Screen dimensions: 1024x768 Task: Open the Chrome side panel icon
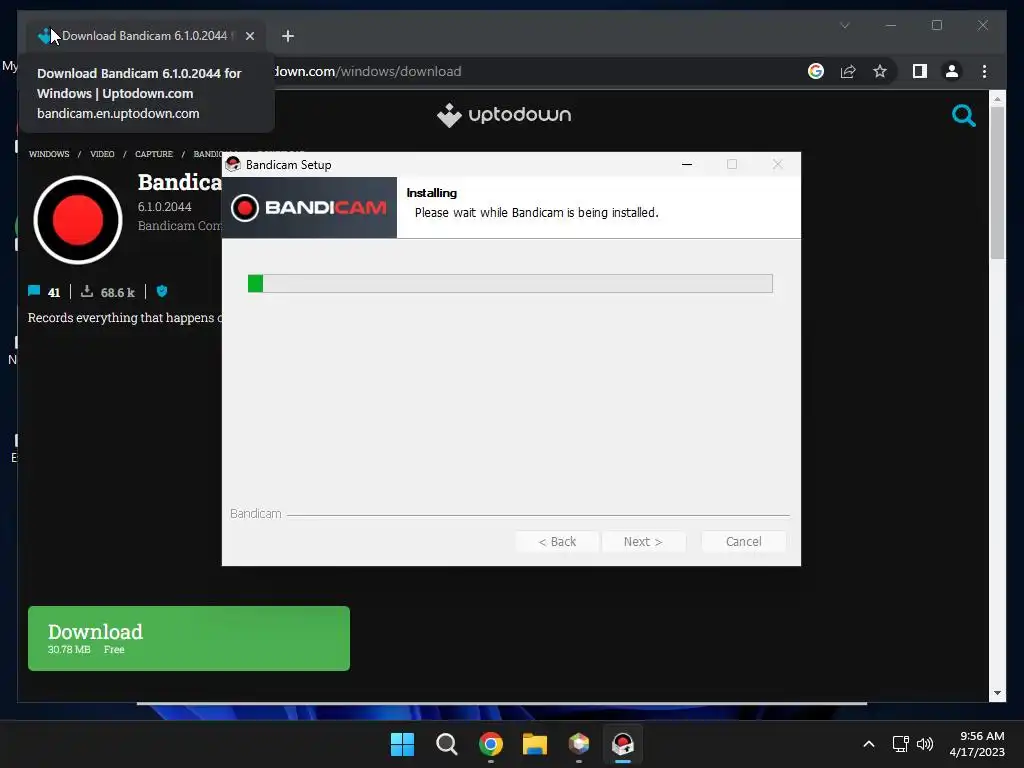click(920, 71)
